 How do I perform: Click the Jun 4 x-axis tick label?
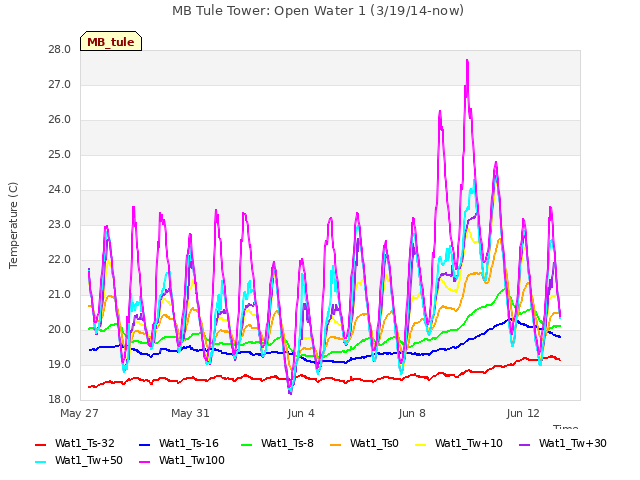coord(301,413)
